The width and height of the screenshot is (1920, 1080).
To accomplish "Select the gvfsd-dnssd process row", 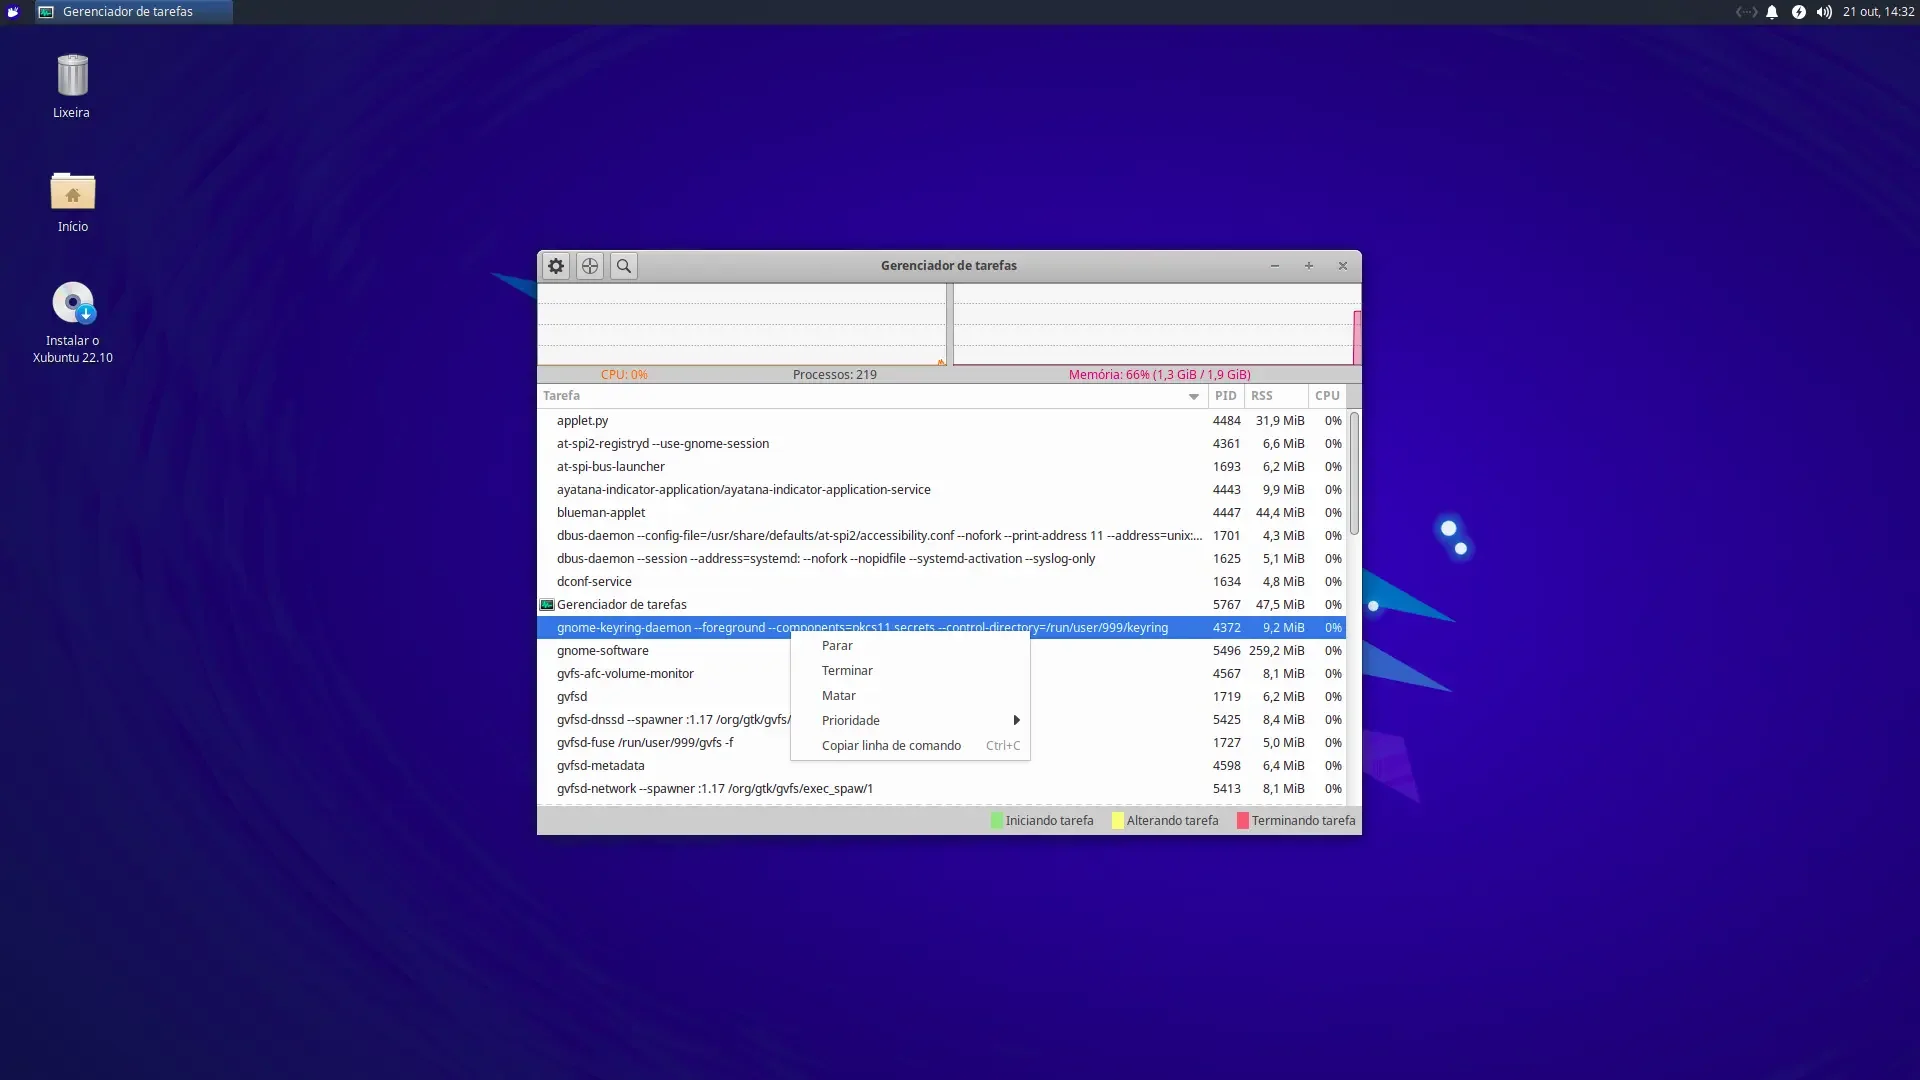I will [x=941, y=720].
